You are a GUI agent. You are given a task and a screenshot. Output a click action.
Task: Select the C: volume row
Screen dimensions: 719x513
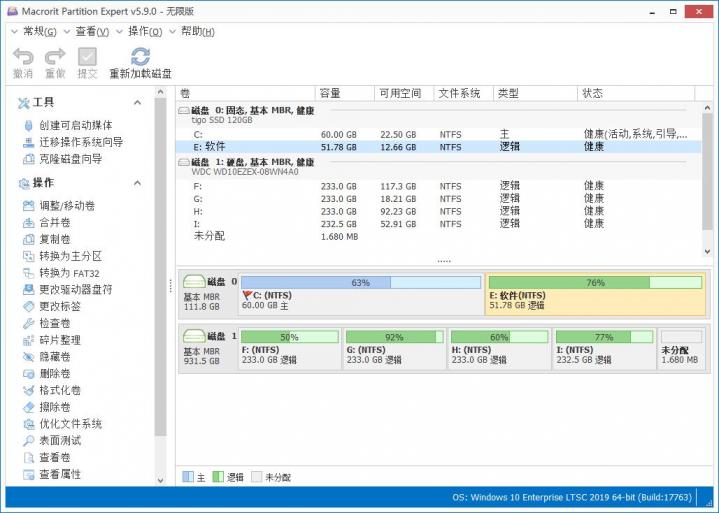click(x=439, y=134)
